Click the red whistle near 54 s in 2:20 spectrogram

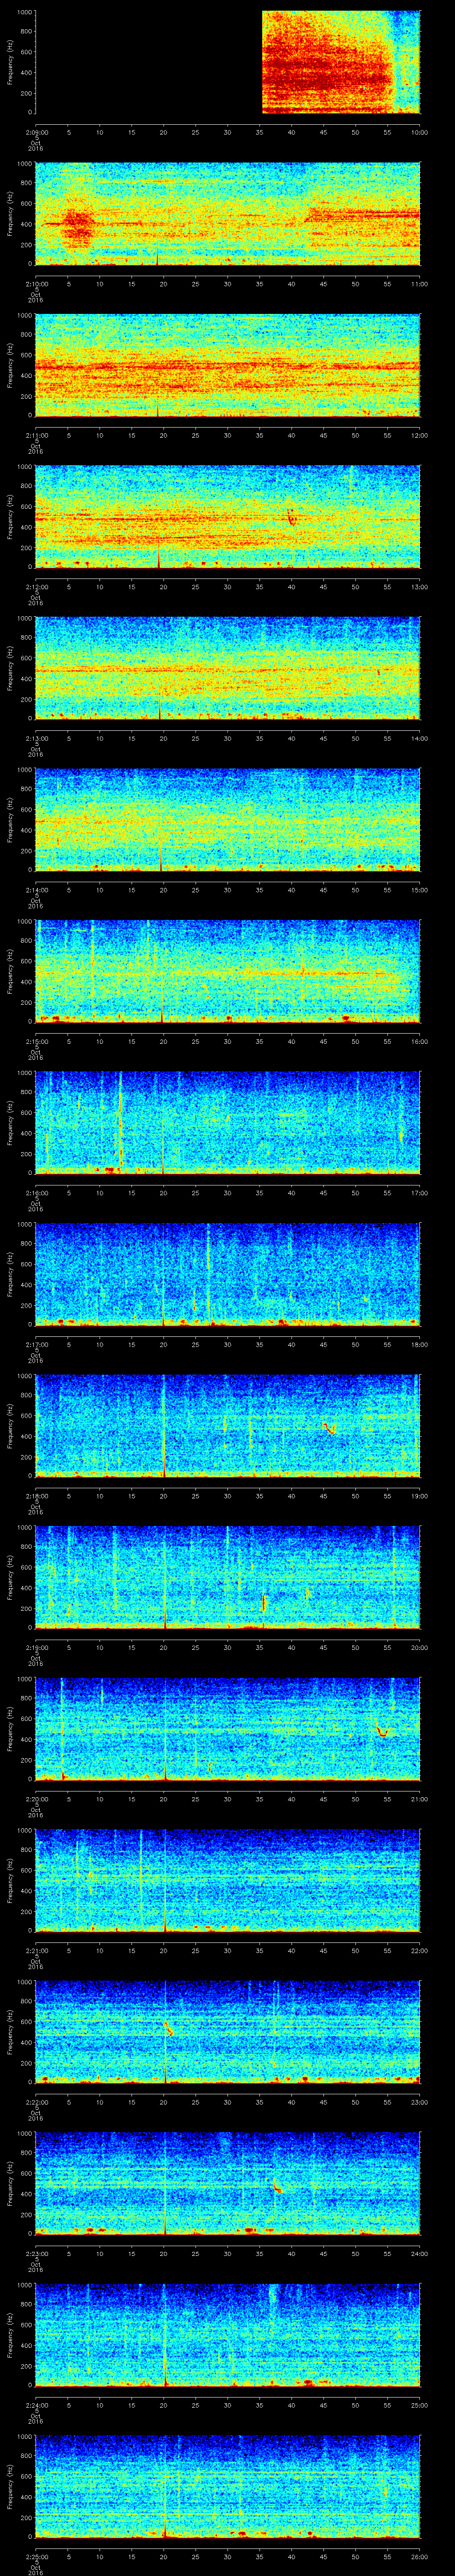point(381,1729)
